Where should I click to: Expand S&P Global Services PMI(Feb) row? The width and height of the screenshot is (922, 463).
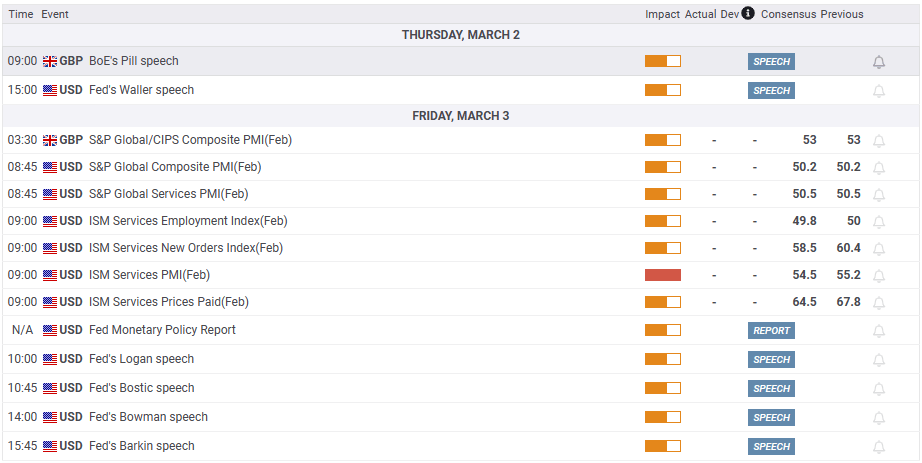[x=168, y=194]
